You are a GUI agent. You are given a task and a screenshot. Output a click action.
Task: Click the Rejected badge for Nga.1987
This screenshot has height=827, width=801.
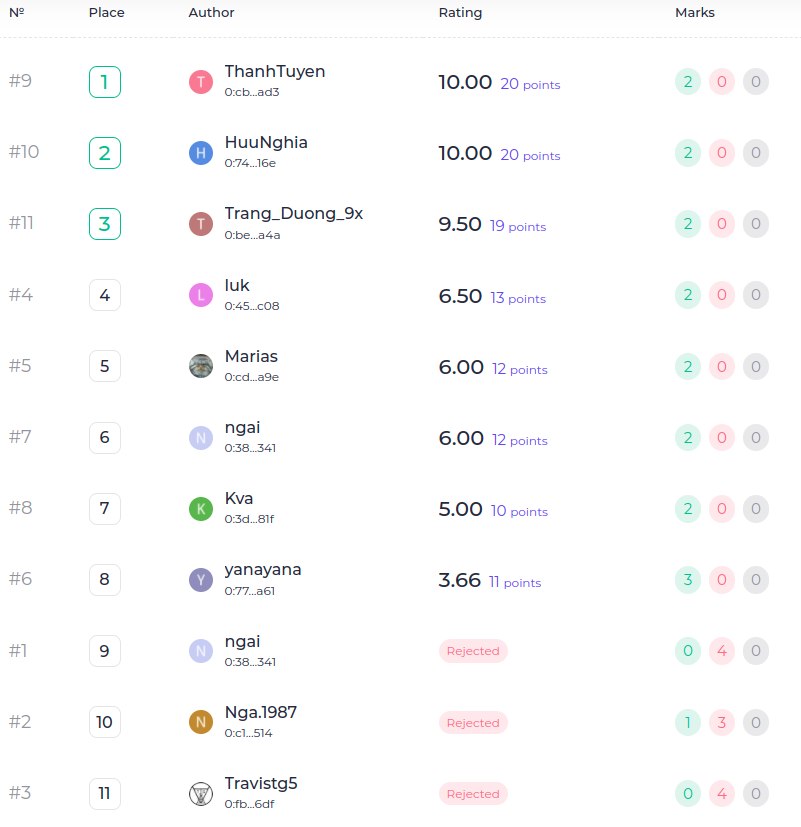pos(473,722)
